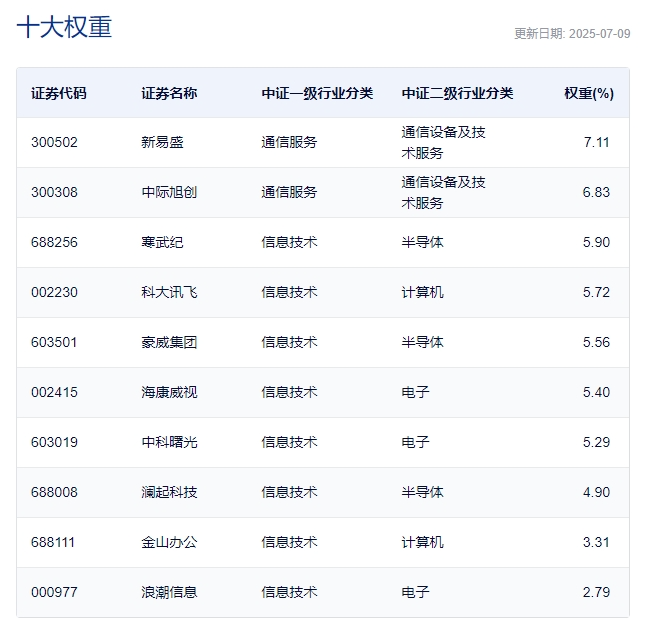Click security name 中际旭创
The width and height of the screenshot is (650, 627).
coord(169,192)
